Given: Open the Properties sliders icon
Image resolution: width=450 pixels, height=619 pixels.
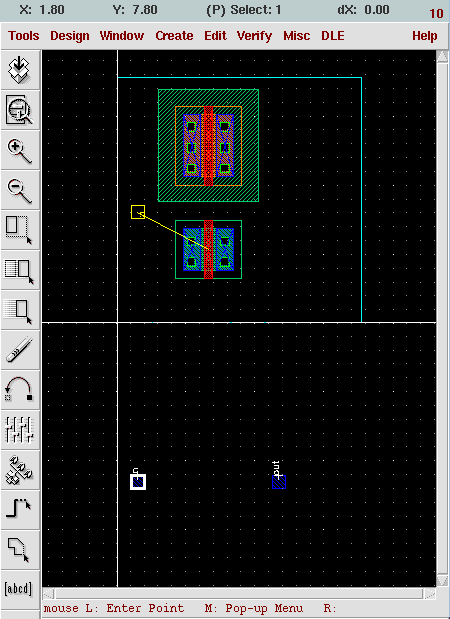Looking at the screenshot, I should [19, 430].
